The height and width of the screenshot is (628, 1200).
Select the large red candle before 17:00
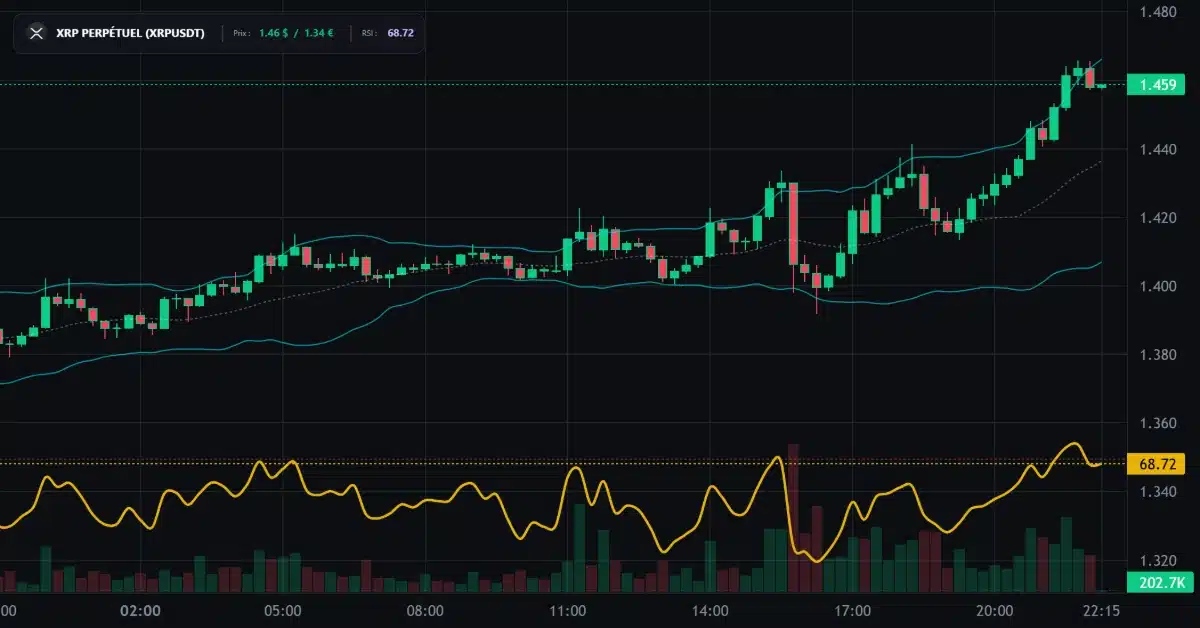click(793, 220)
